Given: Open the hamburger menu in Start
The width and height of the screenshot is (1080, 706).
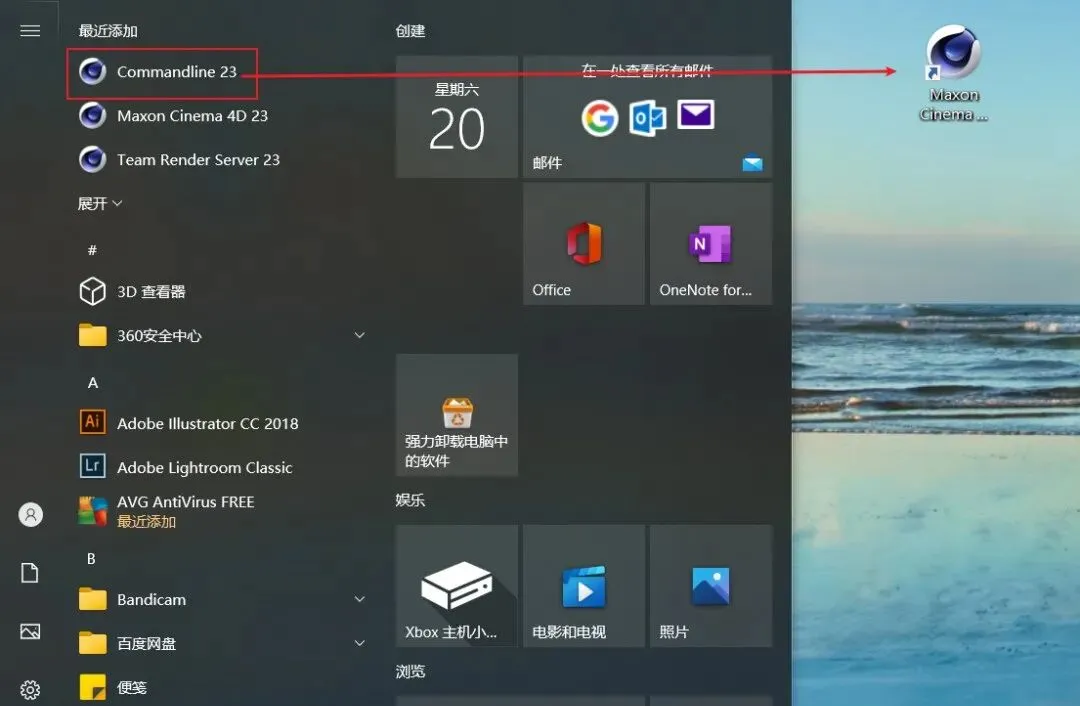Looking at the screenshot, I should click(x=30, y=30).
